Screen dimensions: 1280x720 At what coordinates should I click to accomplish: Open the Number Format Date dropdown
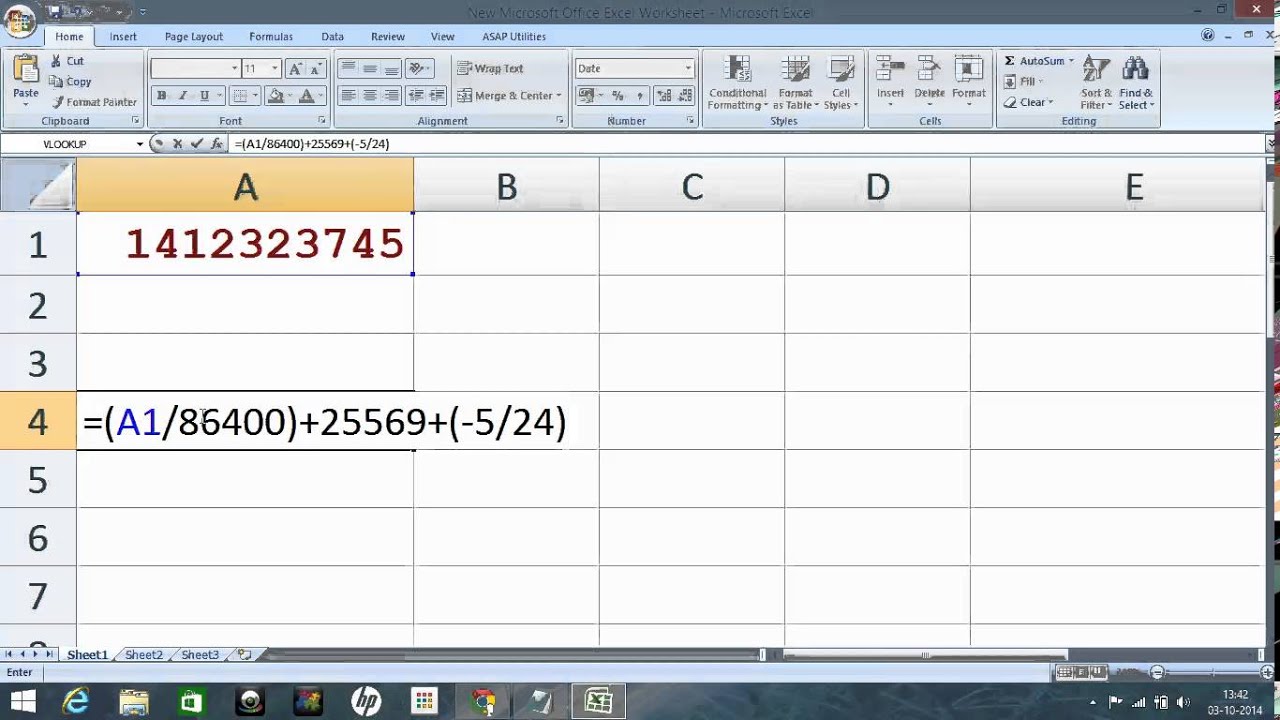pyautogui.click(x=688, y=69)
